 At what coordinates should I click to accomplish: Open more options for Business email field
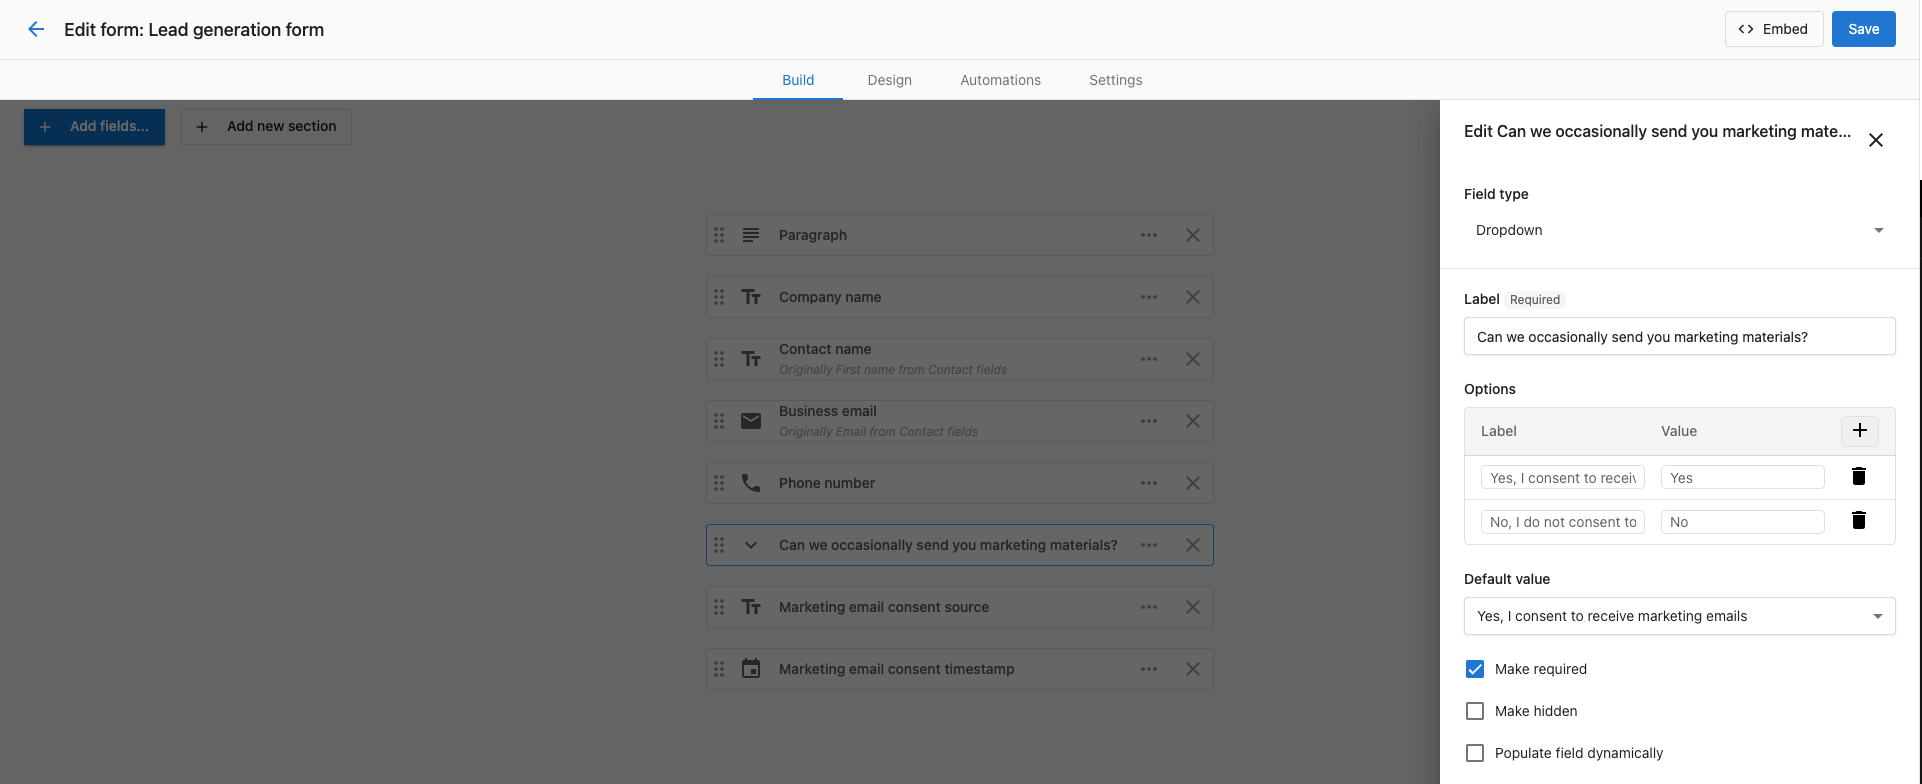1149,421
